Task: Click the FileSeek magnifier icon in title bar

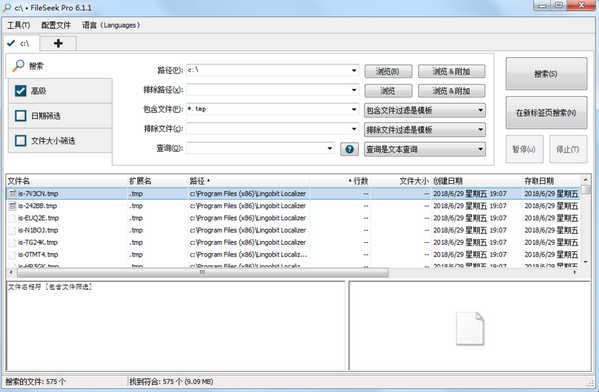Action: click(6, 8)
